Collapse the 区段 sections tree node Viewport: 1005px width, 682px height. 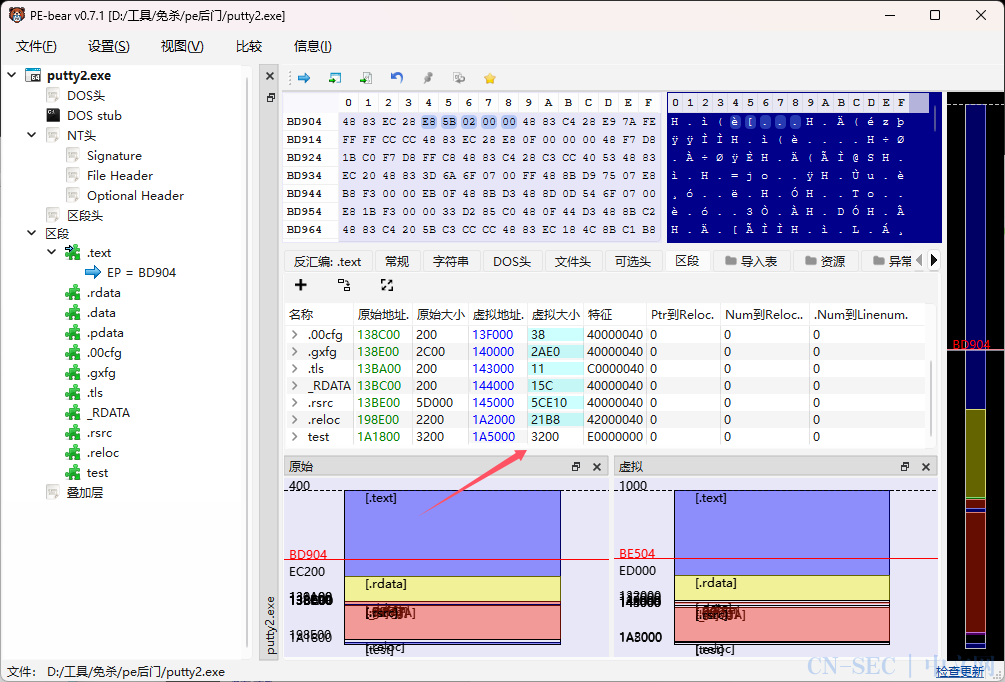[32, 233]
